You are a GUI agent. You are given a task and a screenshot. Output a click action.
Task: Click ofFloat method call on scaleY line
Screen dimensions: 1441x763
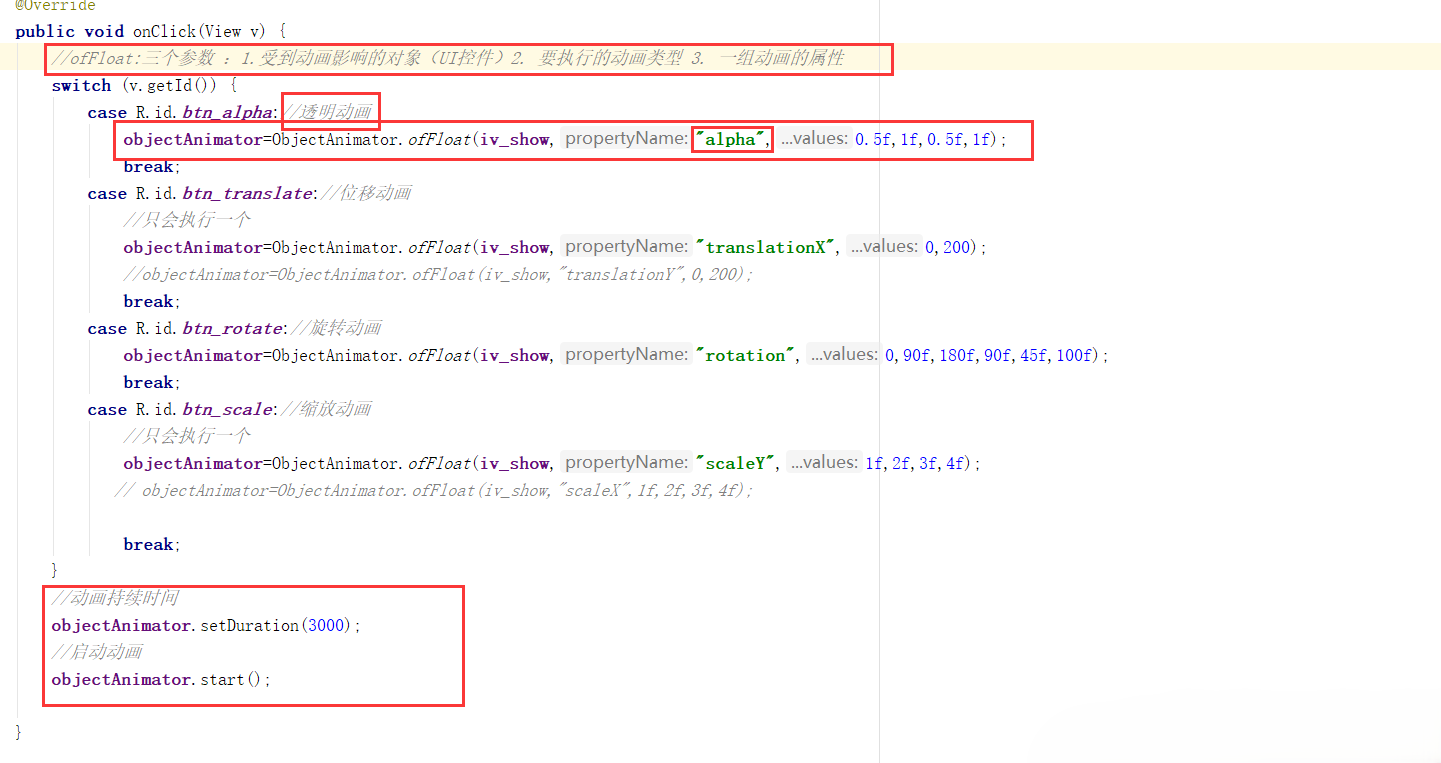coord(439,463)
